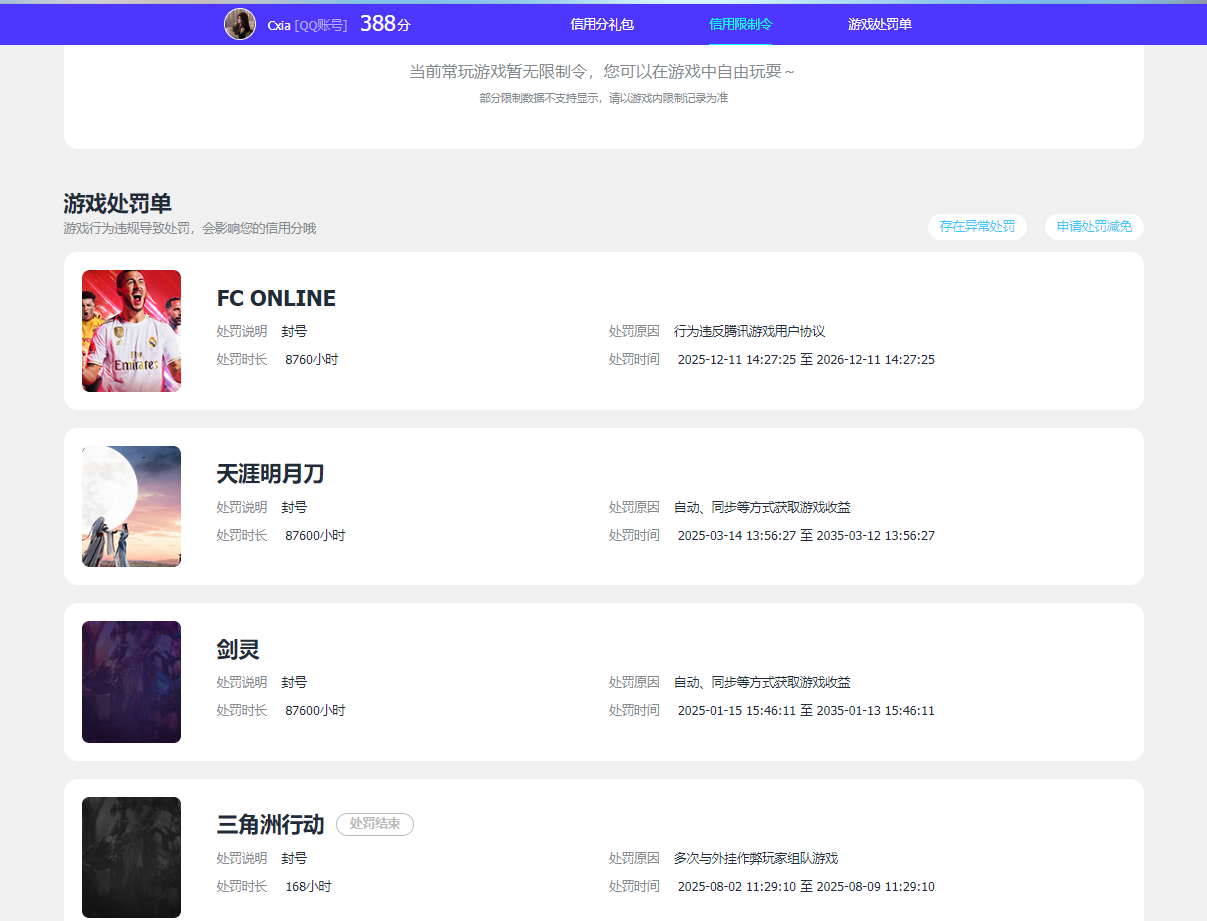Click the 申请处罚减免 button
1207x921 pixels.
(1094, 227)
